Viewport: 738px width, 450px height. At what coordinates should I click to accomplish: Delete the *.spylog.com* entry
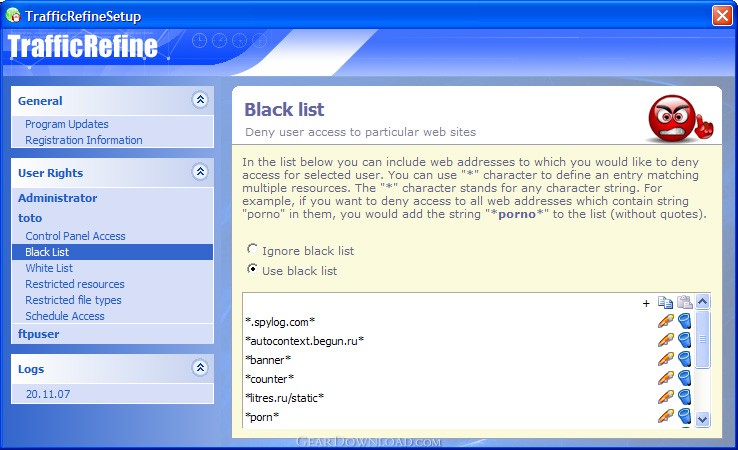[685, 321]
